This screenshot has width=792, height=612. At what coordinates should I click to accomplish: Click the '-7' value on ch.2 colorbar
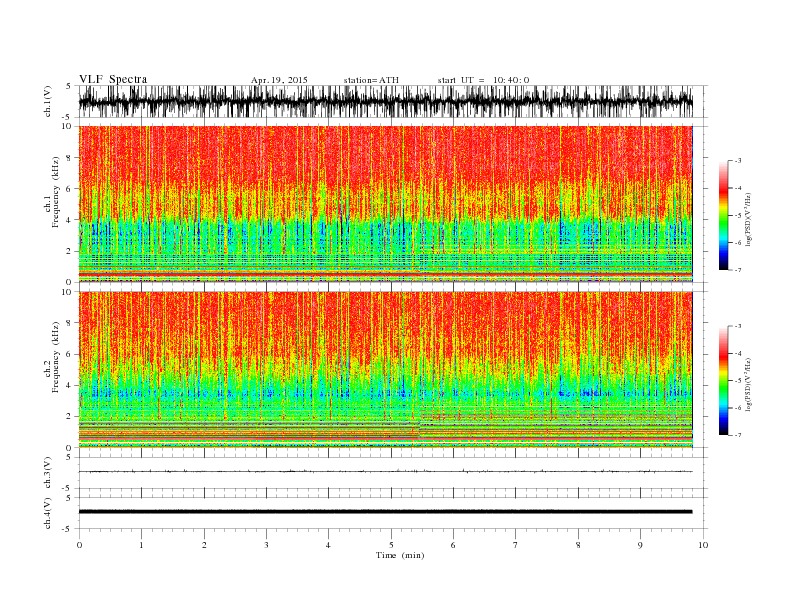click(738, 435)
